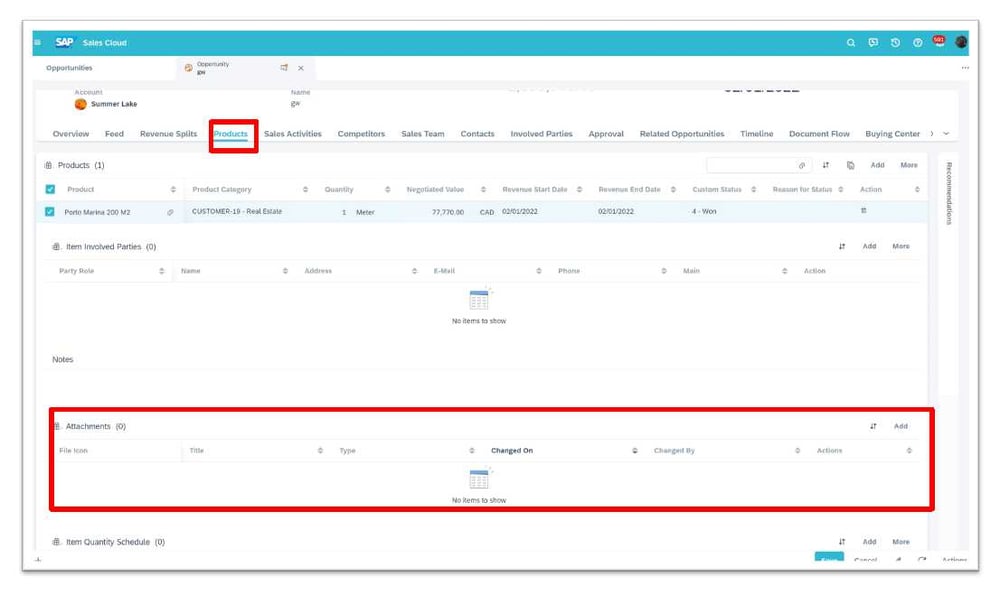Viewport: 1000px width, 595px height.
Task: Click the Item Involved Parties section icon
Action: (x=56, y=247)
